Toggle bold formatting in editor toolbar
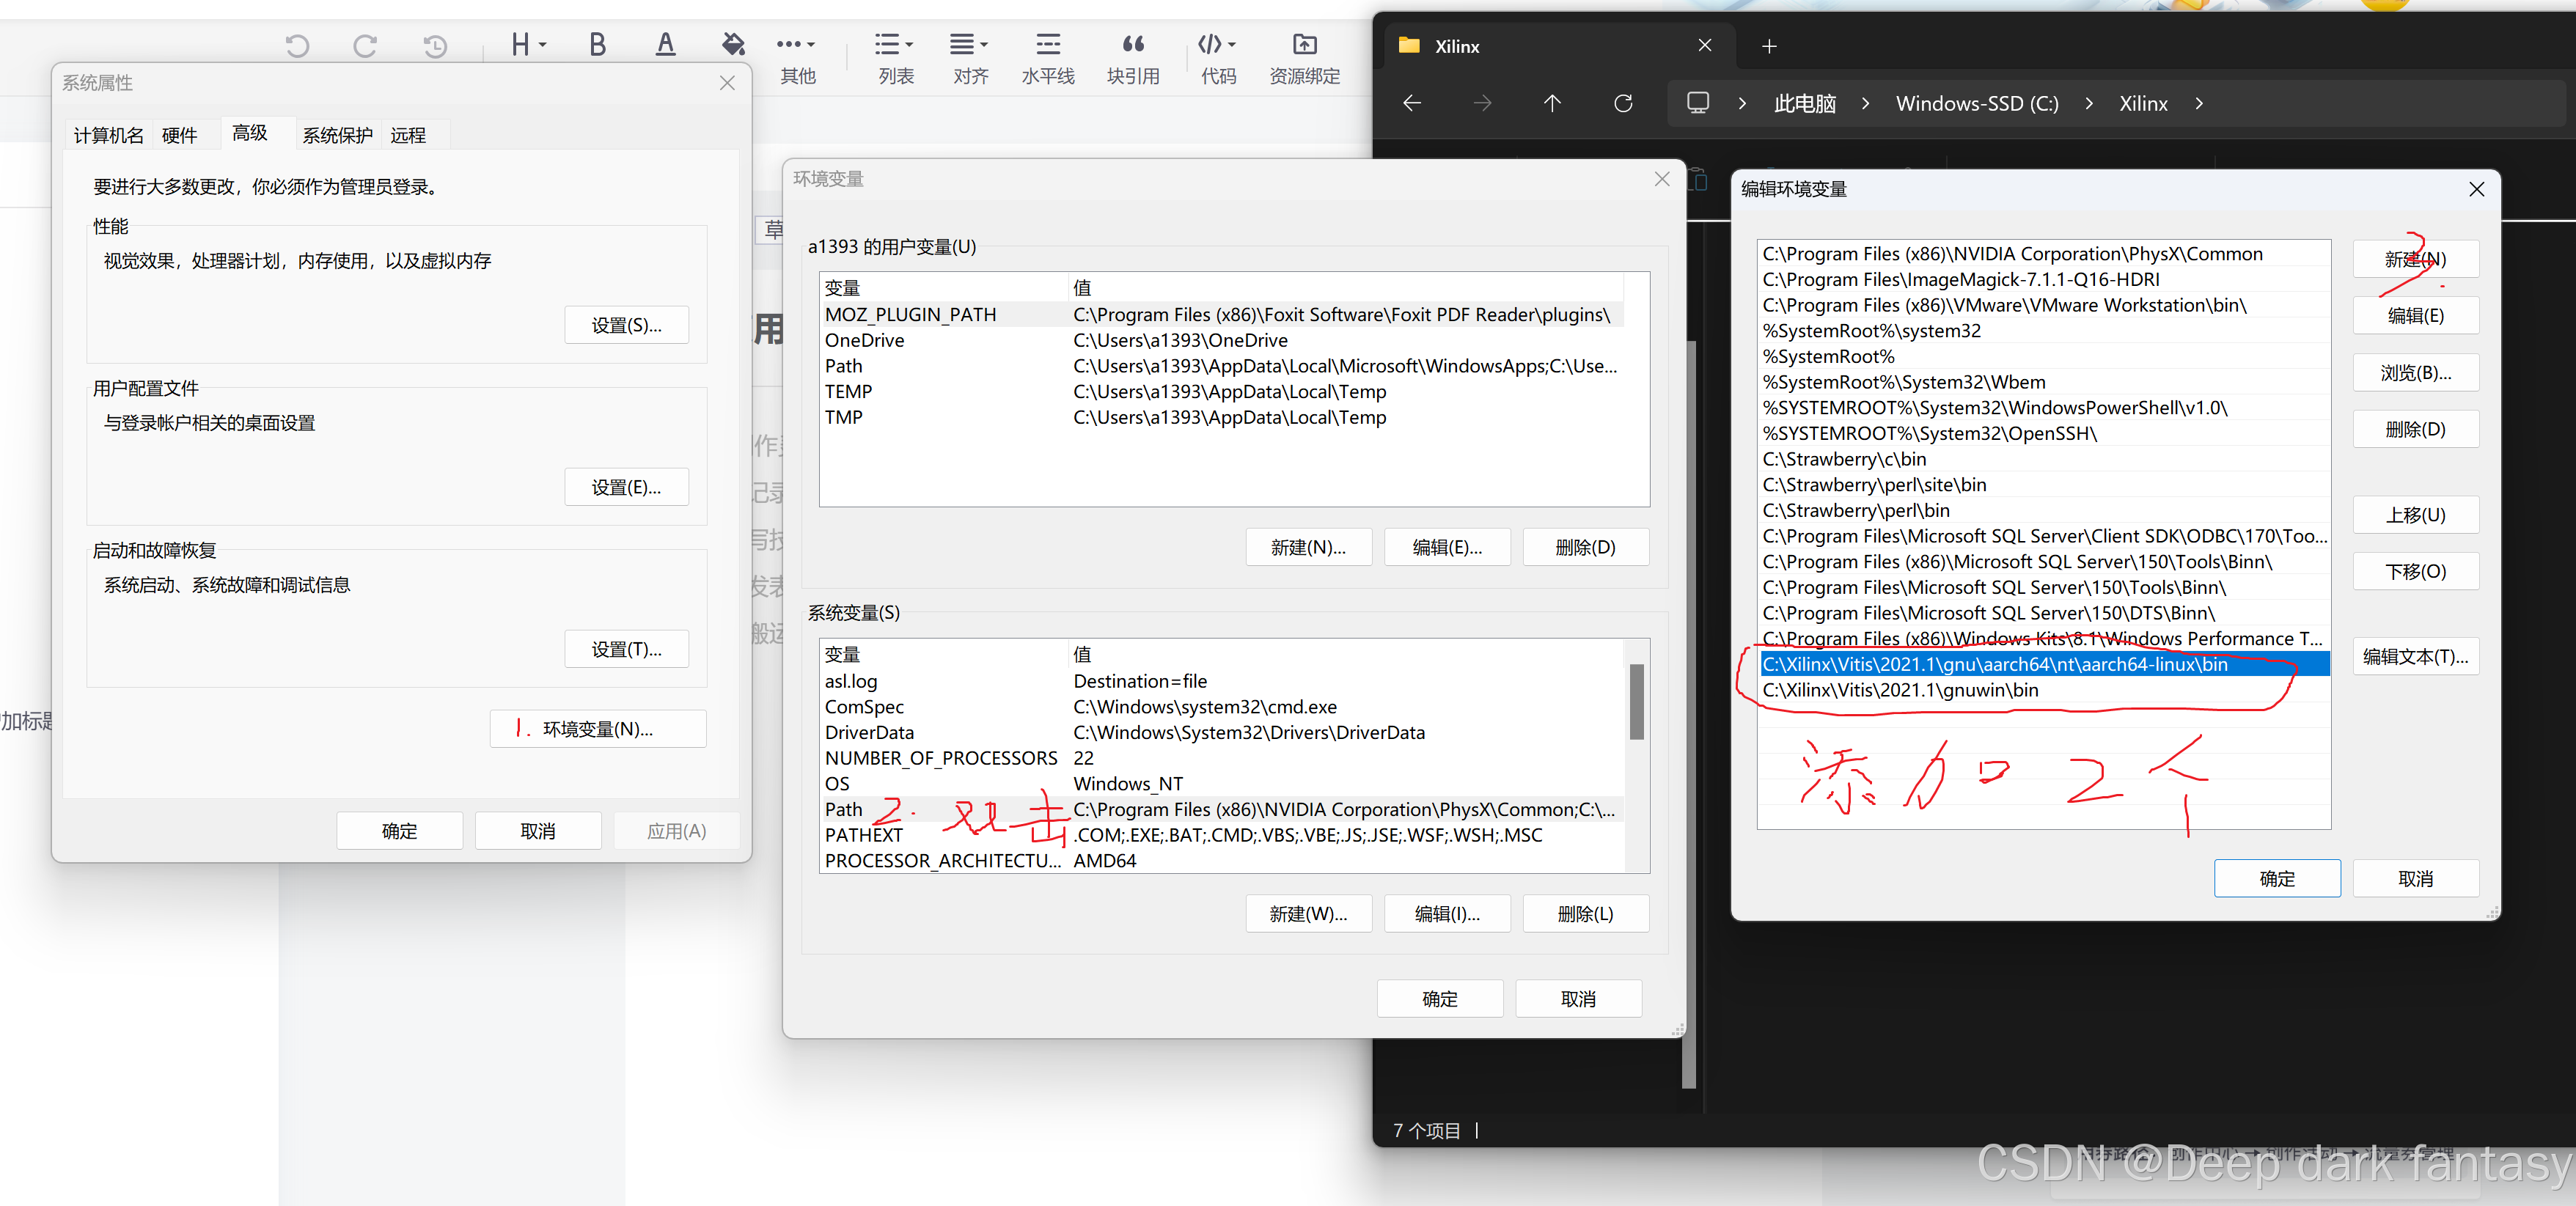 (597, 44)
